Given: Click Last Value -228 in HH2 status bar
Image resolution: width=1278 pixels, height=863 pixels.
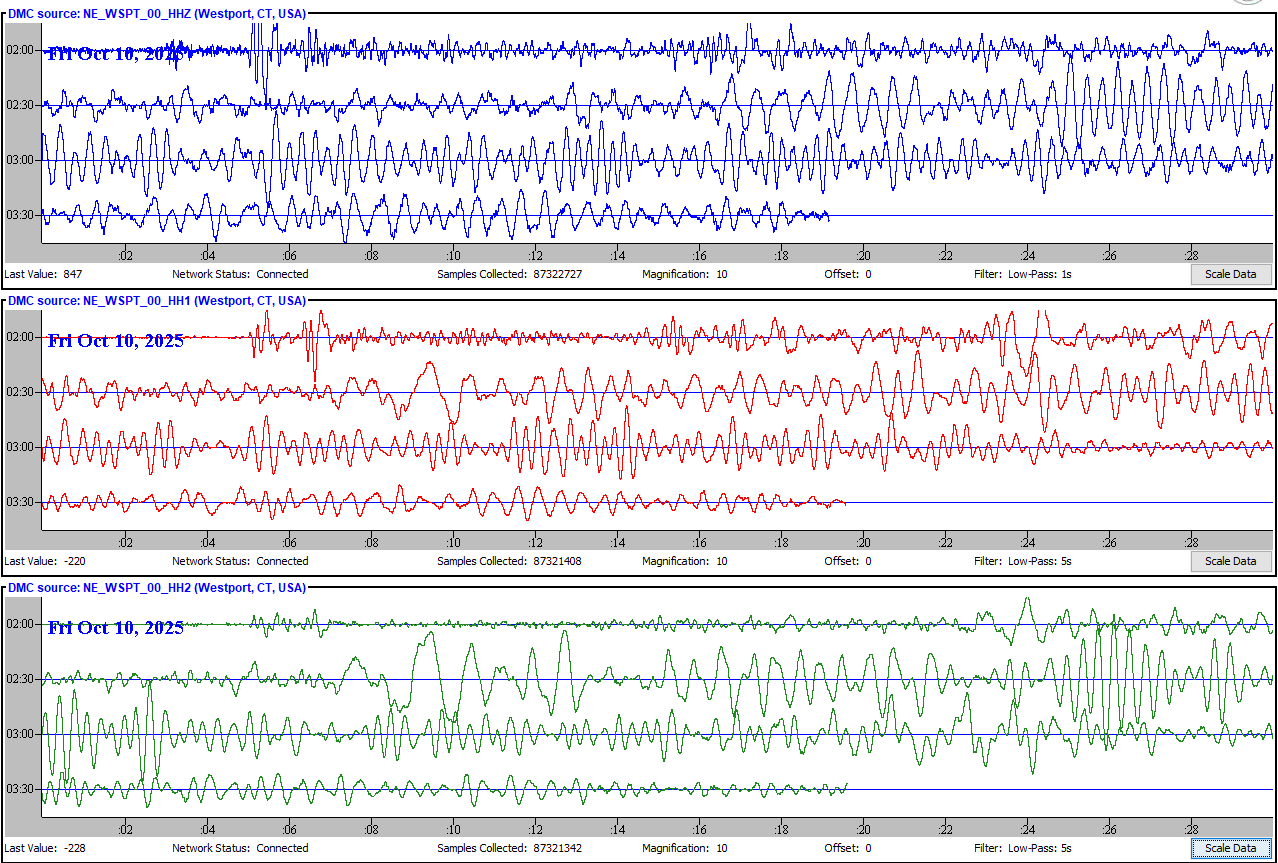Looking at the screenshot, I should [x=44, y=848].
